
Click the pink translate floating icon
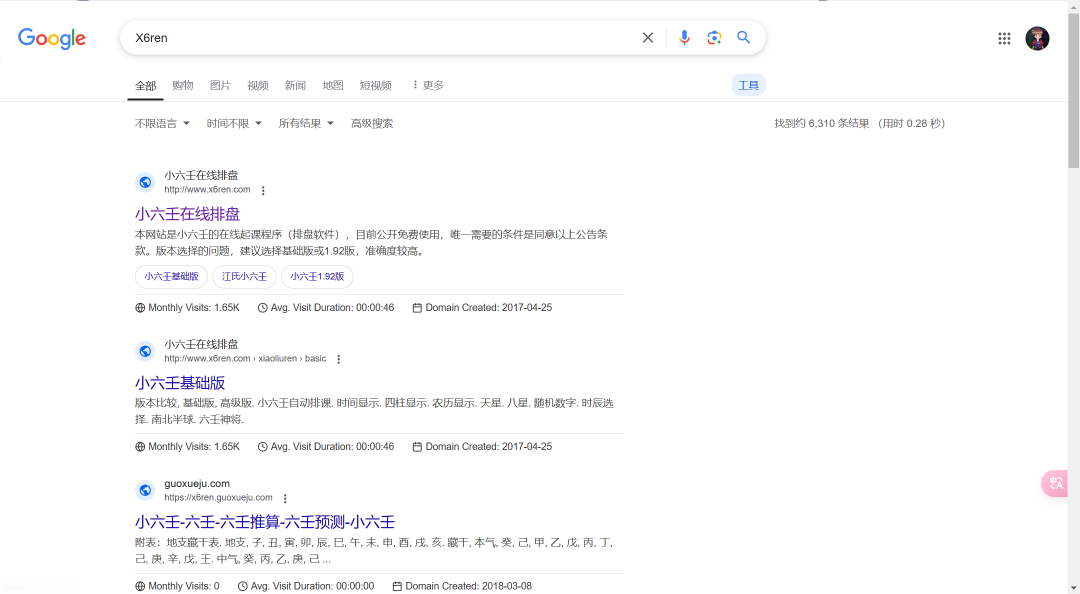pyautogui.click(x=1055, y=483)
